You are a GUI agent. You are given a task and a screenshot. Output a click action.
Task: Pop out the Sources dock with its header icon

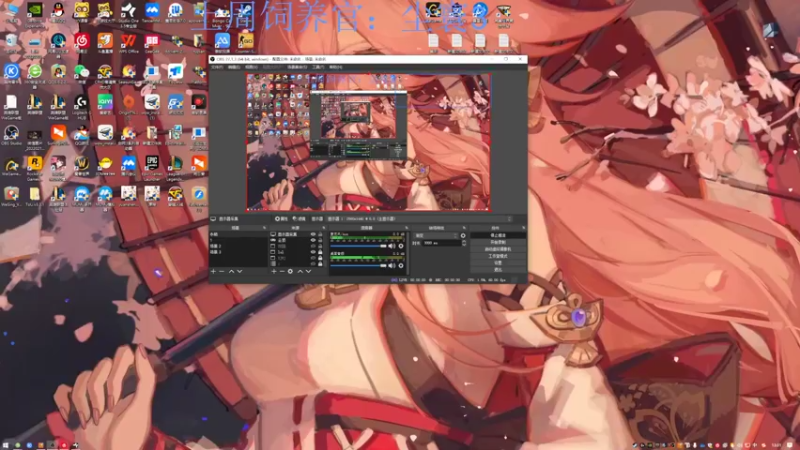(324, 228)
